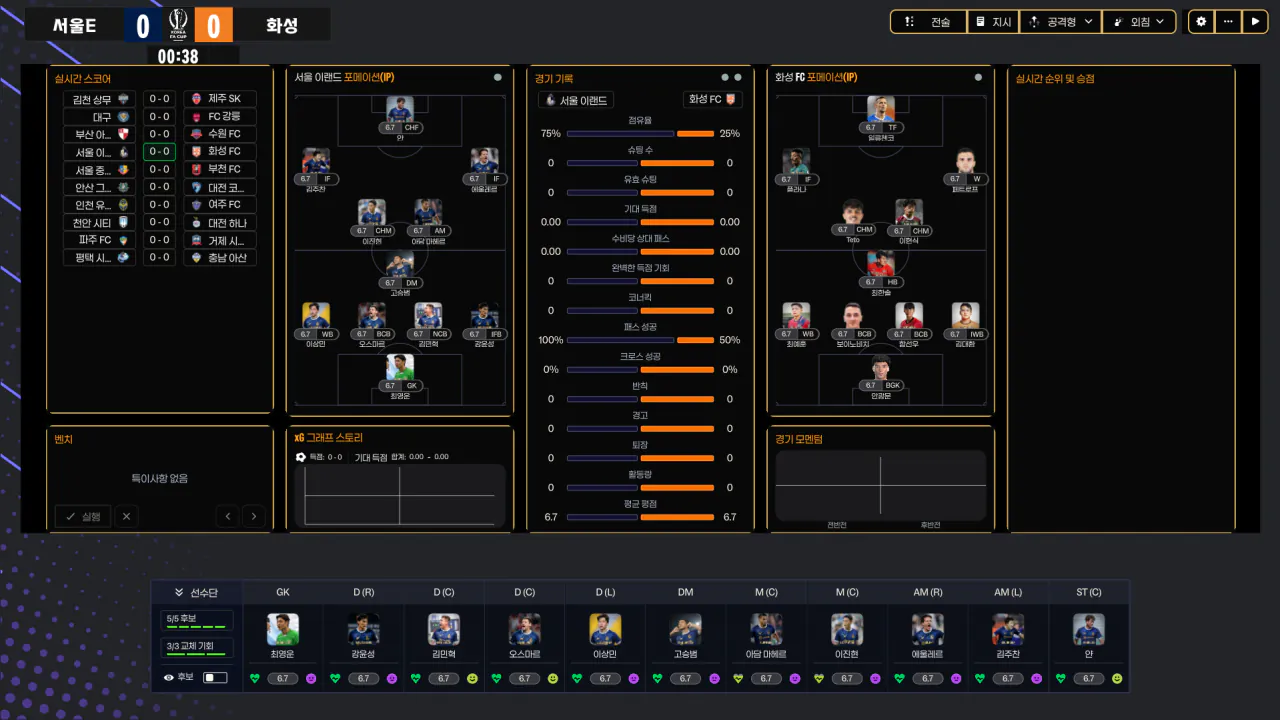1280x720 pixels.
Task: Click the morale face icon for 고승범
Action: click(714, 679)
